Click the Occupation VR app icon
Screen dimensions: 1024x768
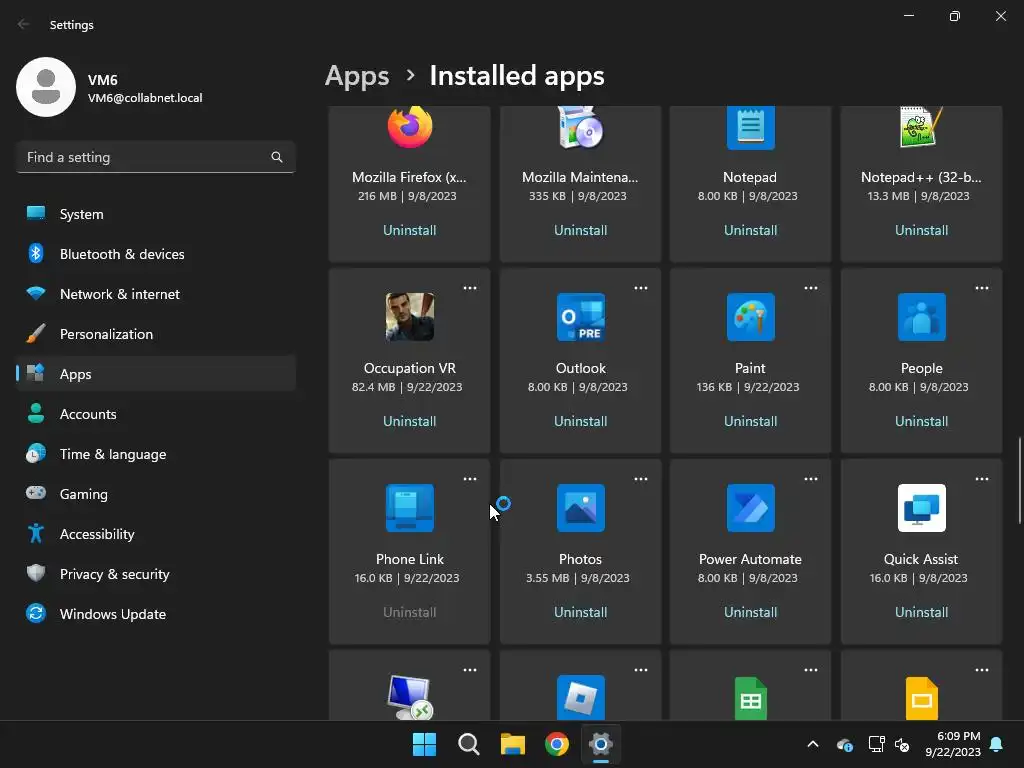click(x=409, y=317)
